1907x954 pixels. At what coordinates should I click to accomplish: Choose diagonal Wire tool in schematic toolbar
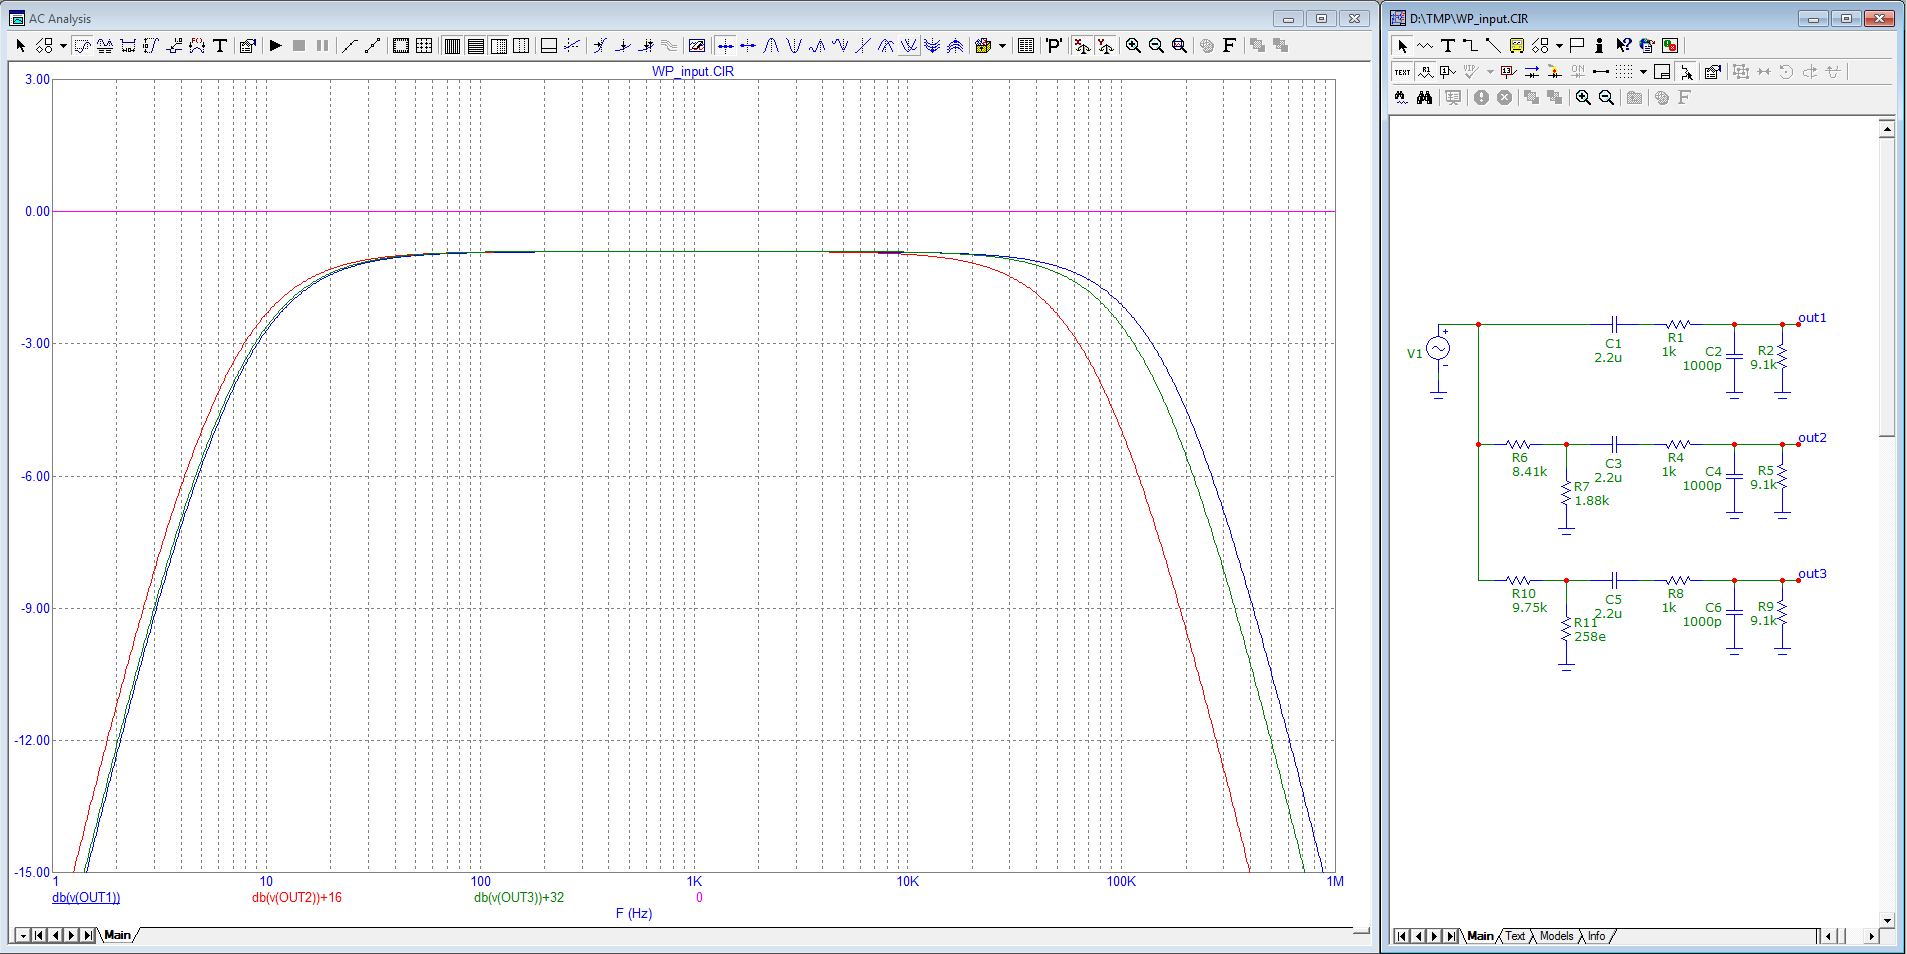[1493, 45]
